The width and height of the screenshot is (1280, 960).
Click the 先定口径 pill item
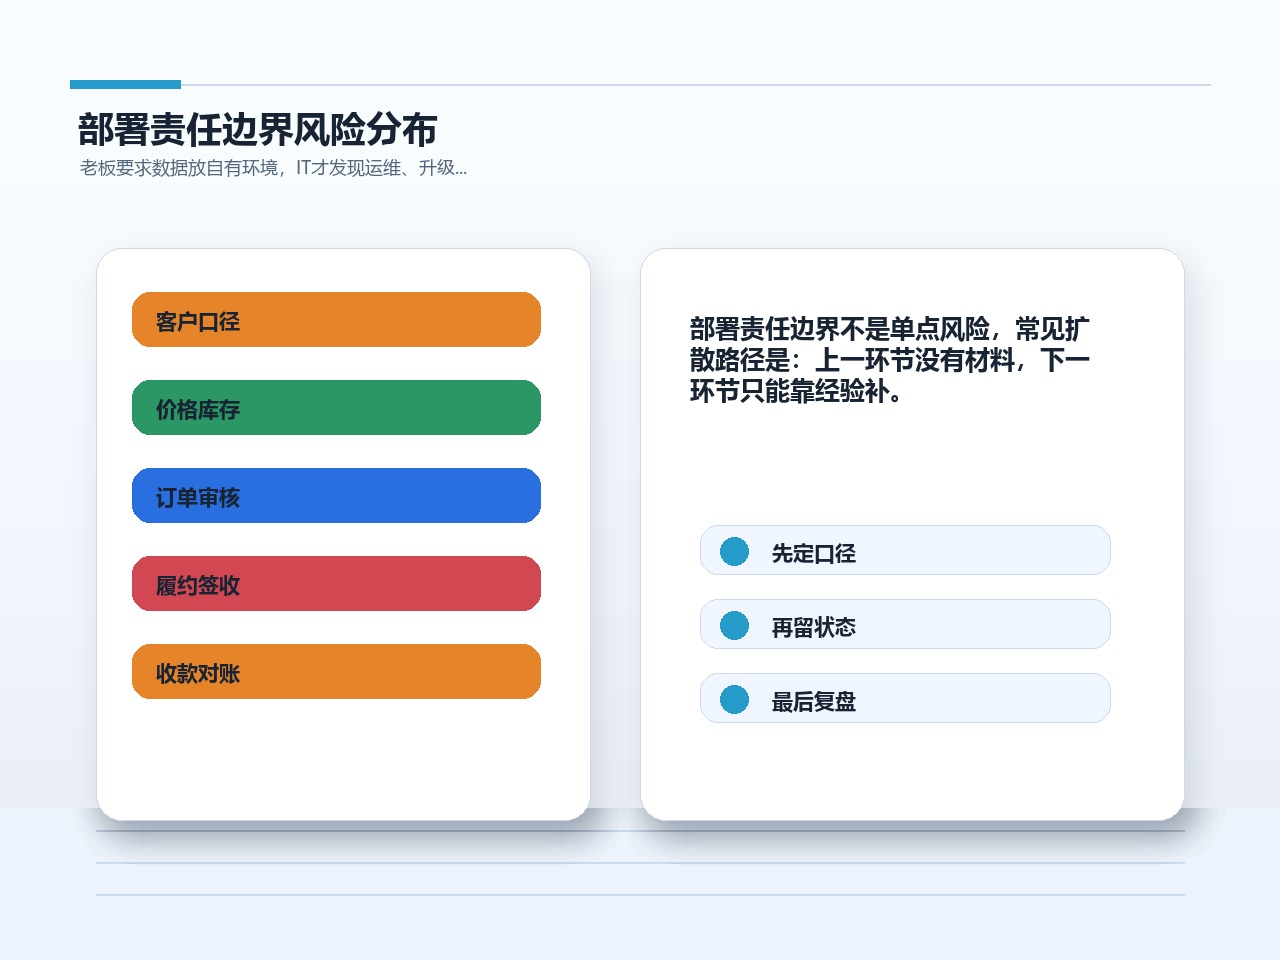pos(905,550)
